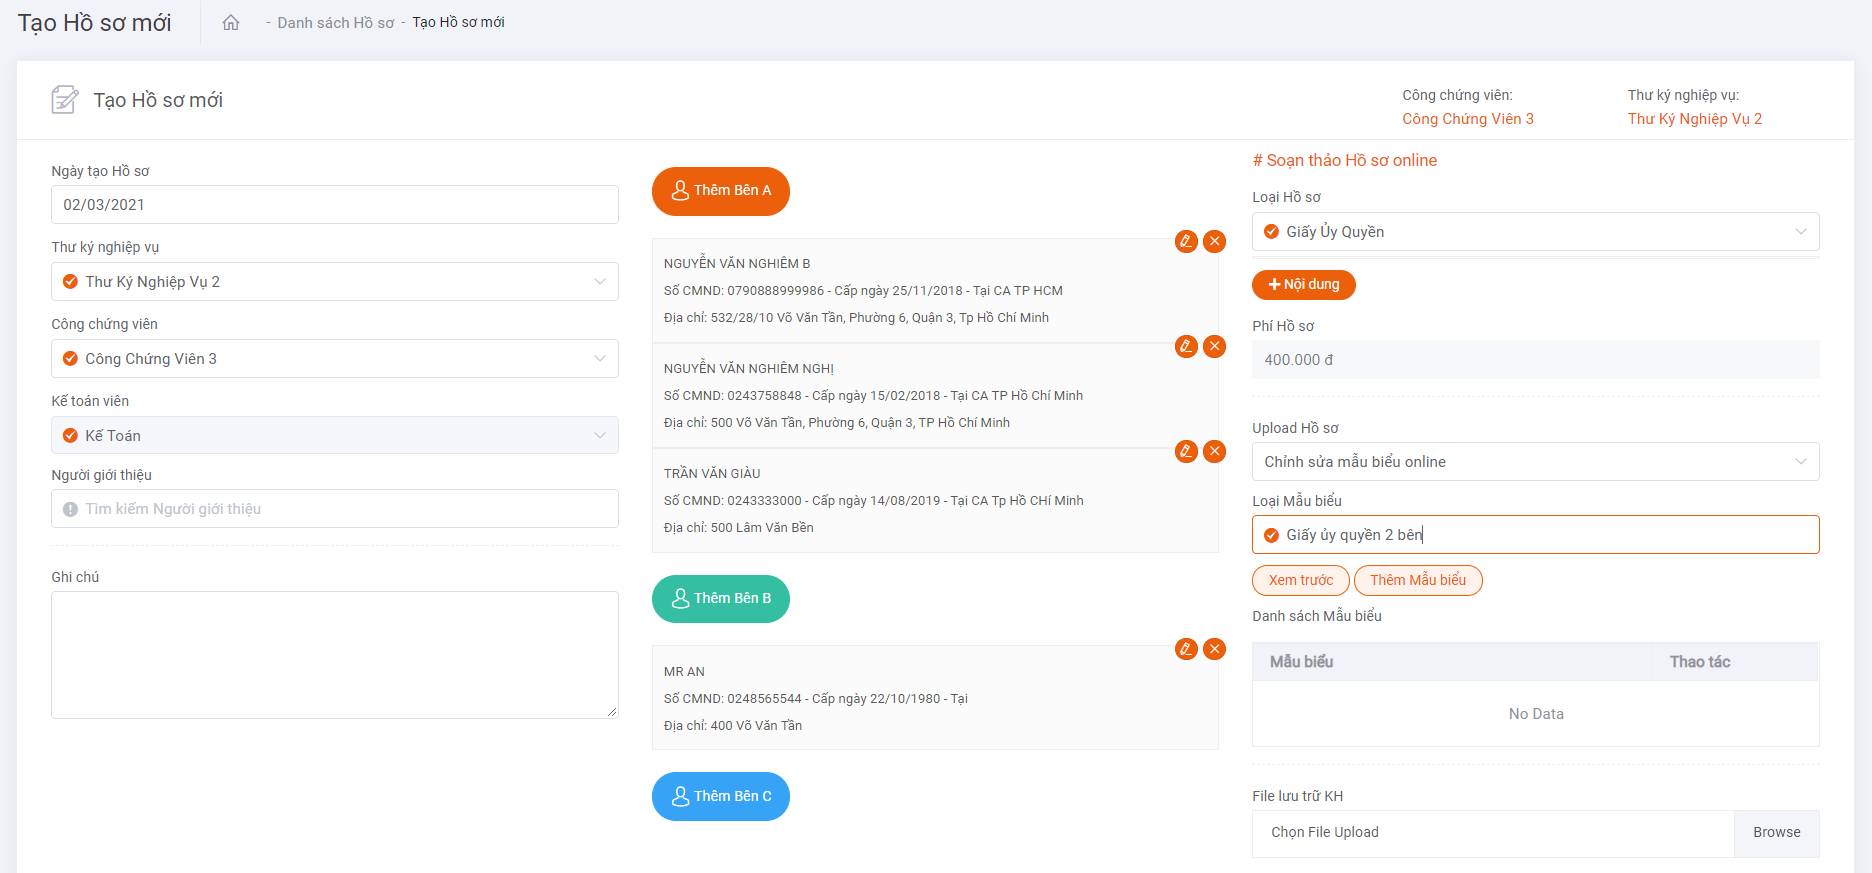Open the Upload Hồ sơ dropdown
1872x873 pixels.
coord(1534,462)
